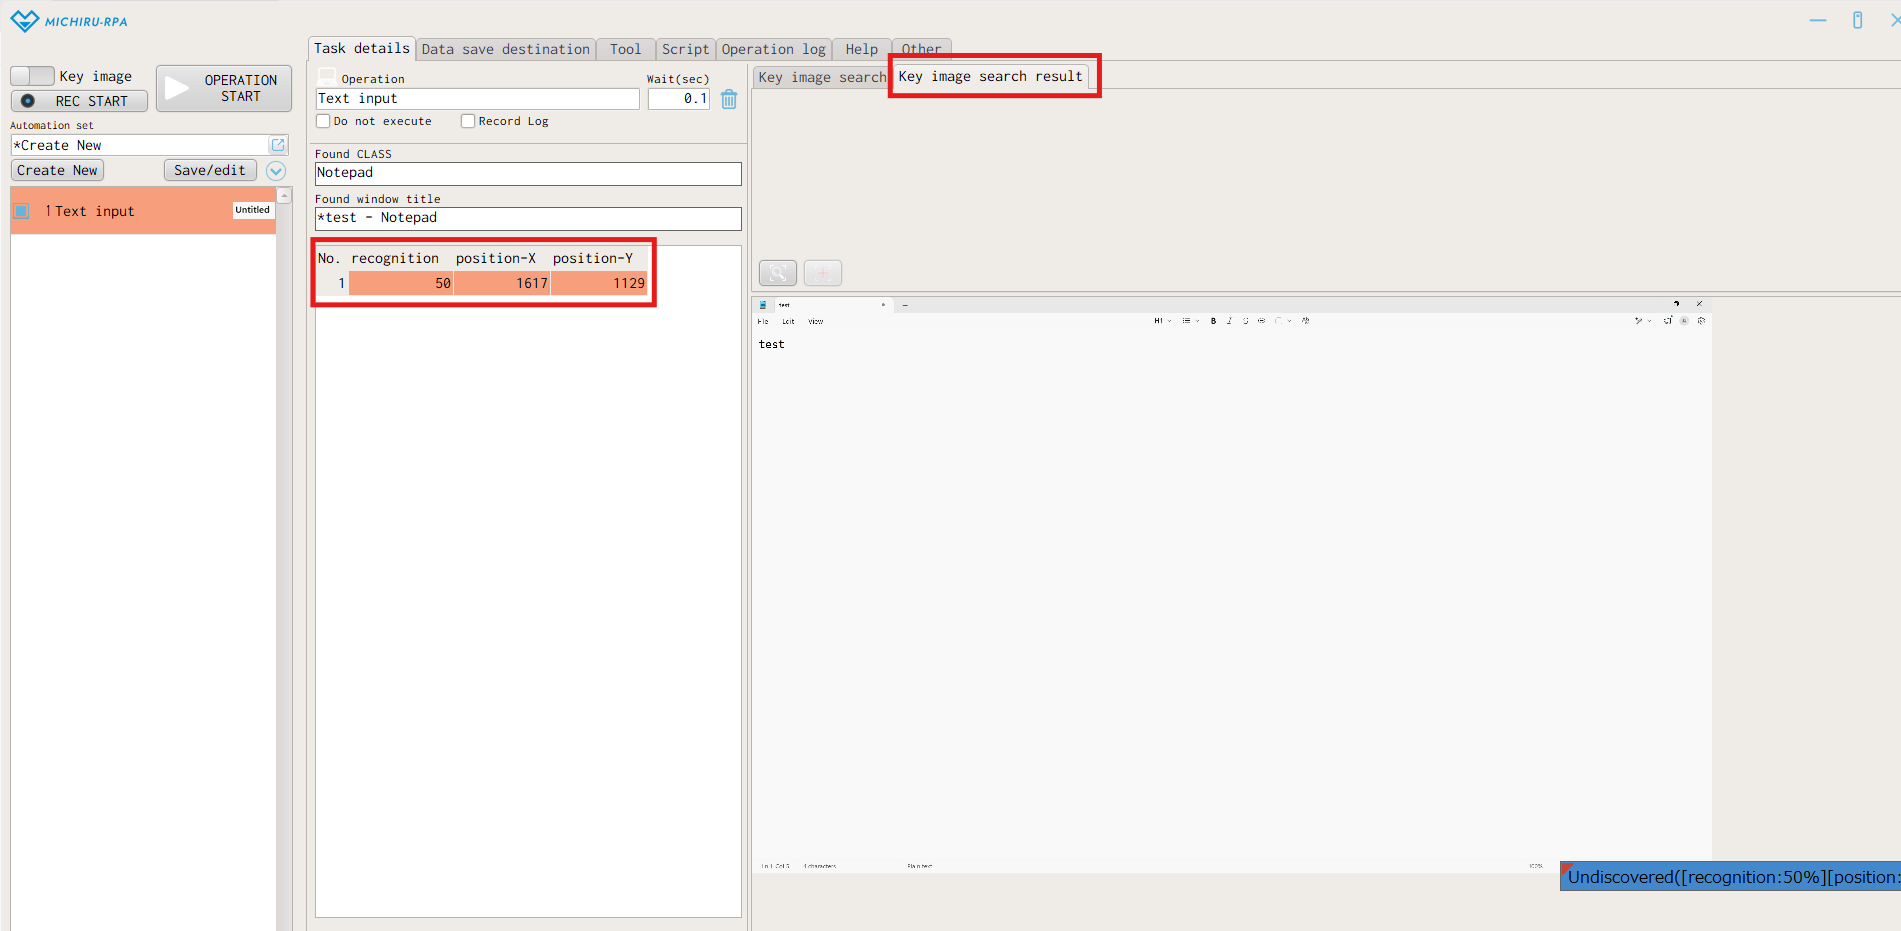Toggle the Key image switch
This screenshot has height=931, width=1901.
coord(32,76)
